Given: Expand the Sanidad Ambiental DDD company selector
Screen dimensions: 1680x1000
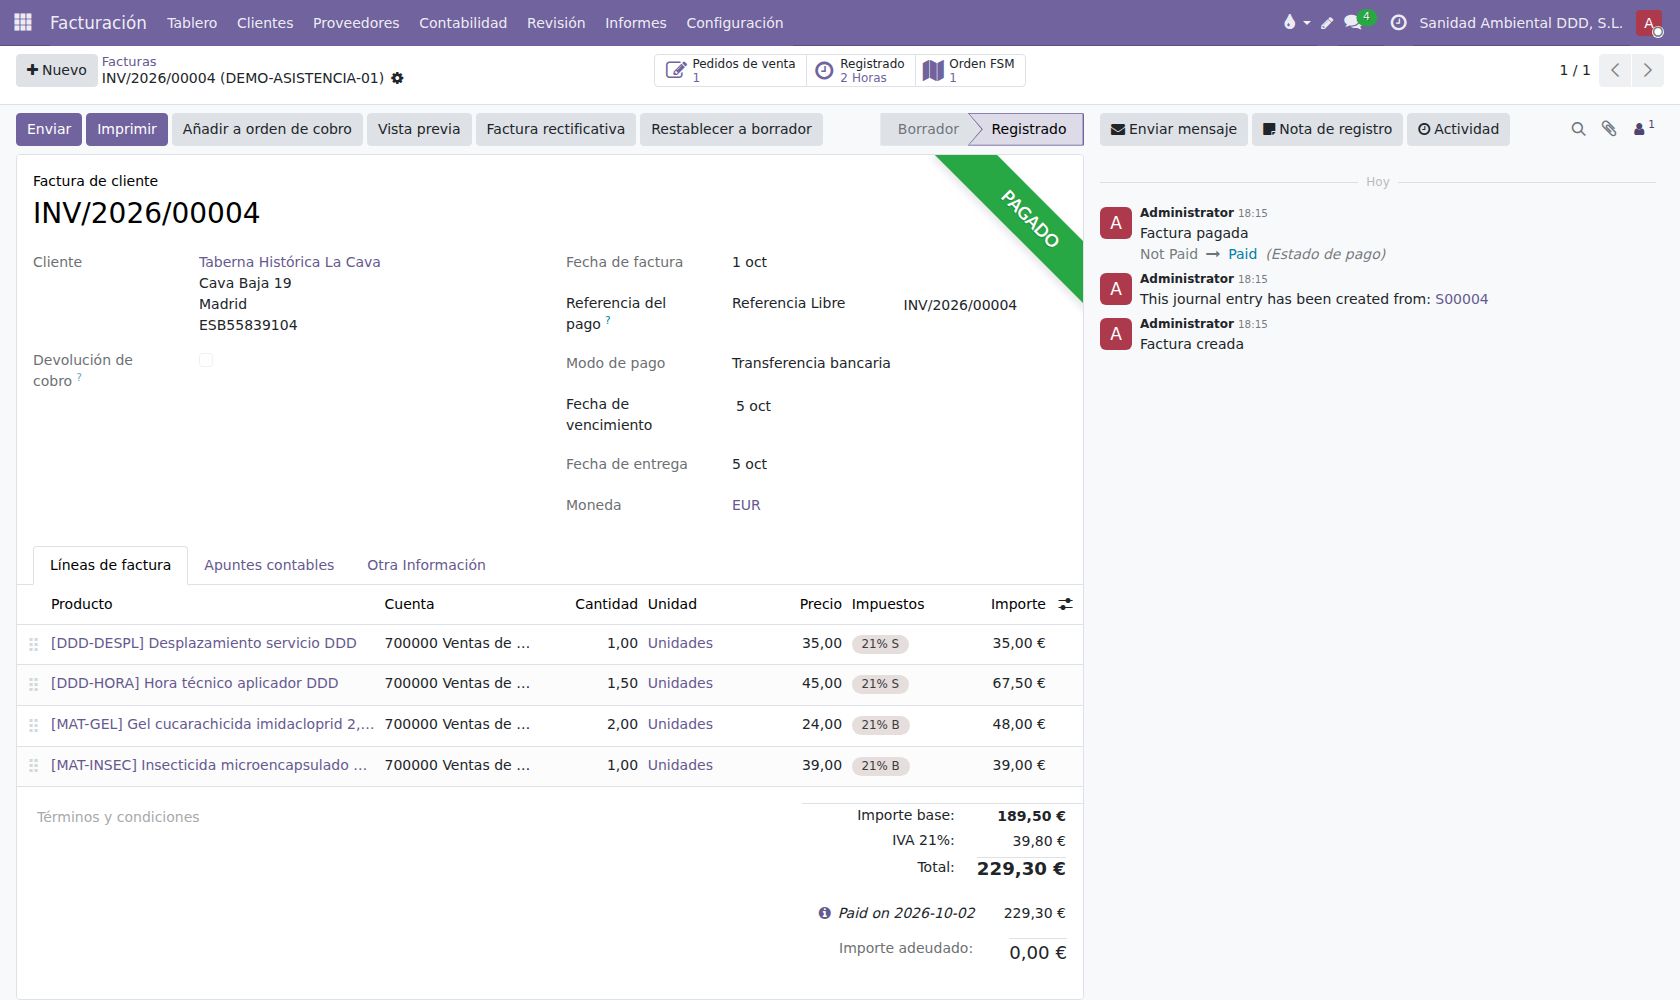Looking at the screenshot, I should tap(1520, 22).
